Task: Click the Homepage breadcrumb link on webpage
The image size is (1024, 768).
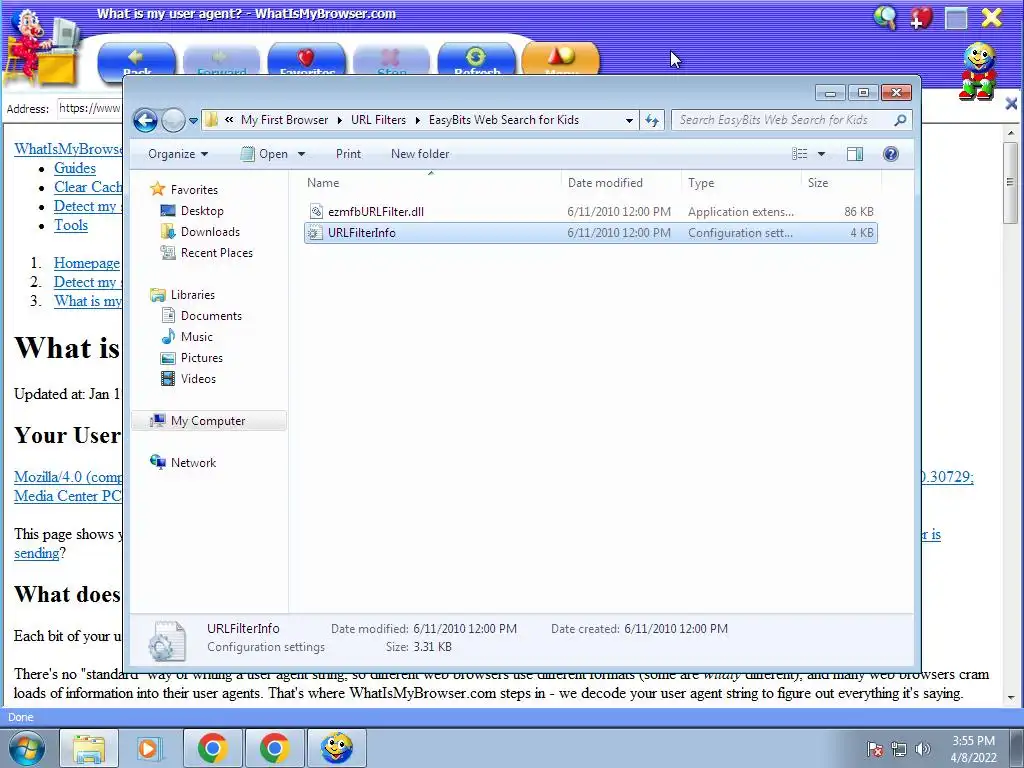Action: 87,263
